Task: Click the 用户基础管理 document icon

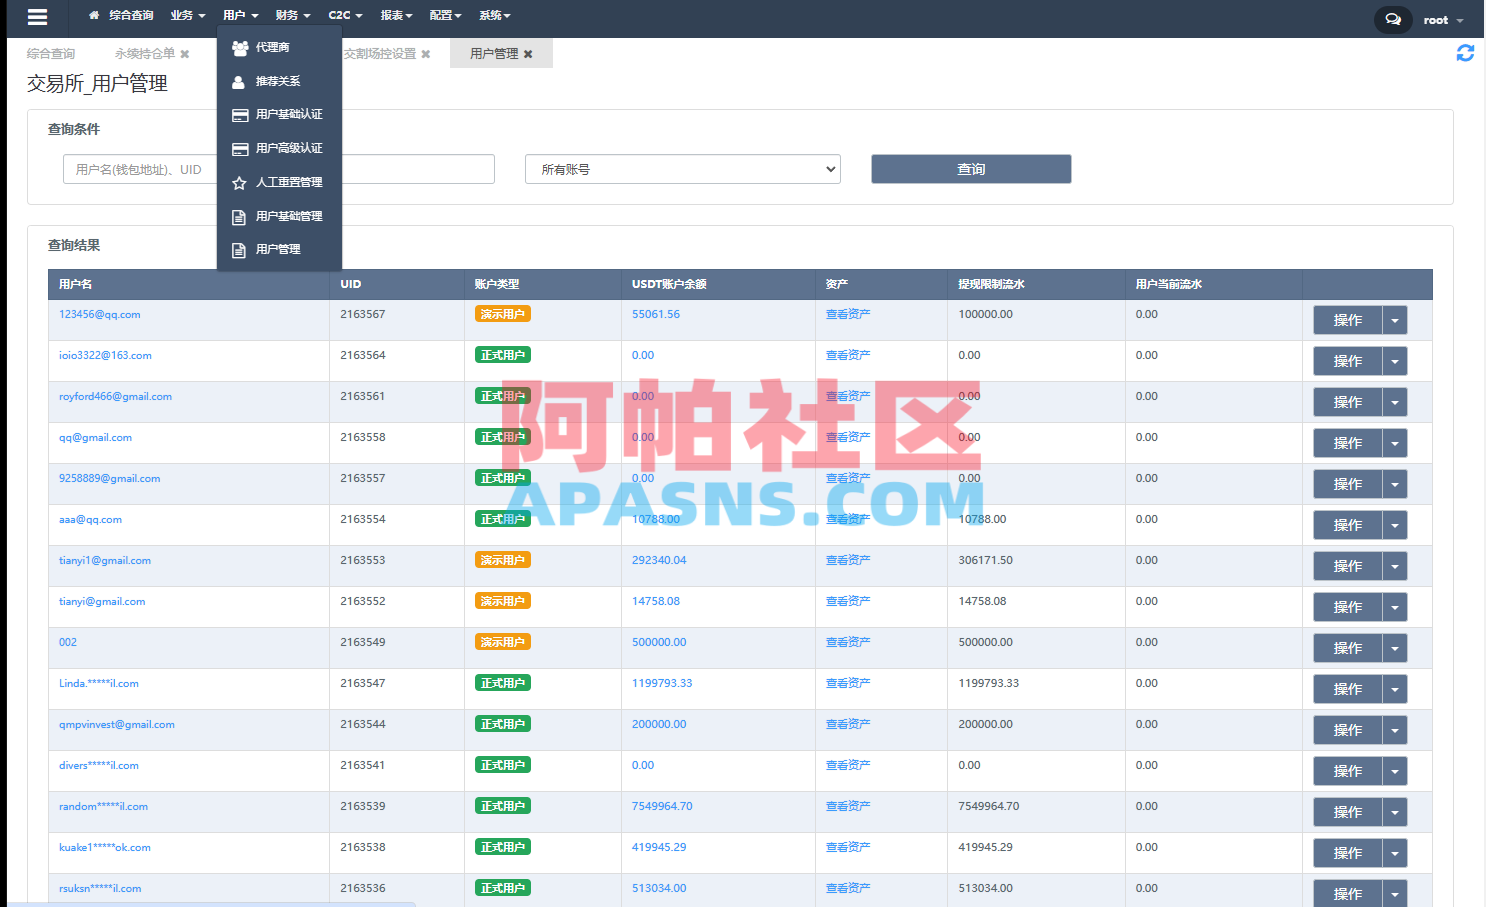Action: (x=239, y=216)
